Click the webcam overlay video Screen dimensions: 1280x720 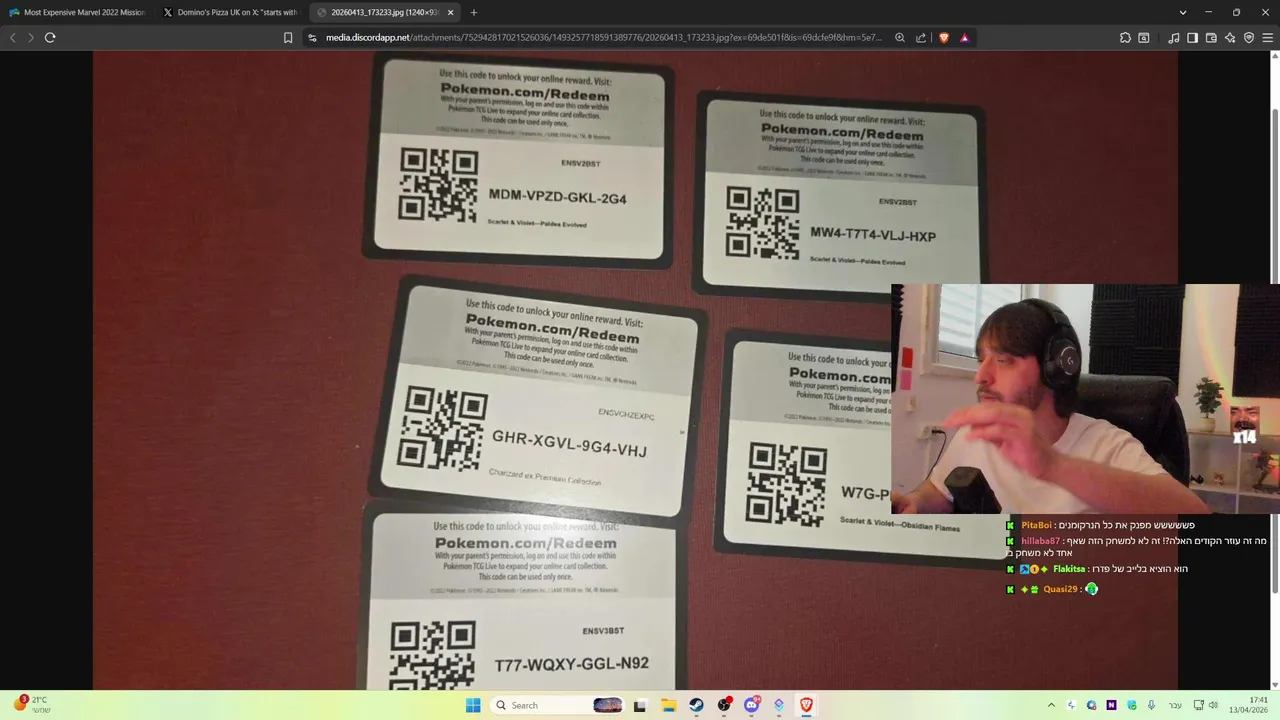pos(1085,398)
